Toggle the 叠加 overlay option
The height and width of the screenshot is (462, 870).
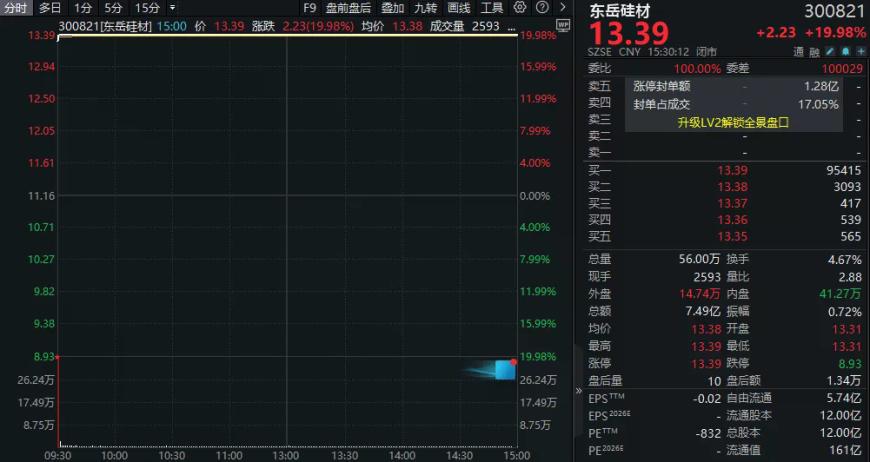392,7
